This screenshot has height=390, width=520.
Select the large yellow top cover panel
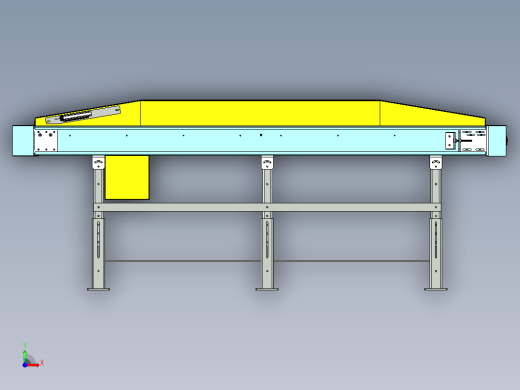click(x=260, y=113)
